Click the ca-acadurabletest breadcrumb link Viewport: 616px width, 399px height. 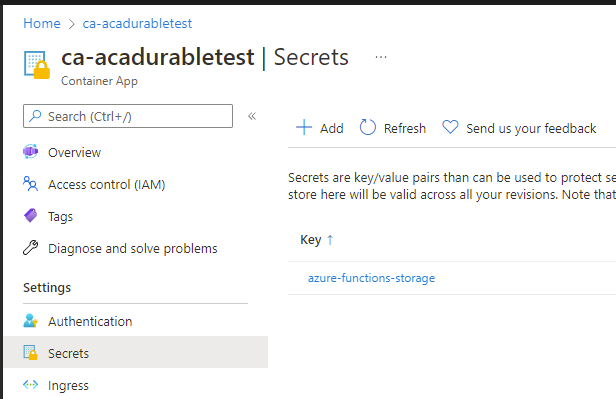(x=137, y=24)
